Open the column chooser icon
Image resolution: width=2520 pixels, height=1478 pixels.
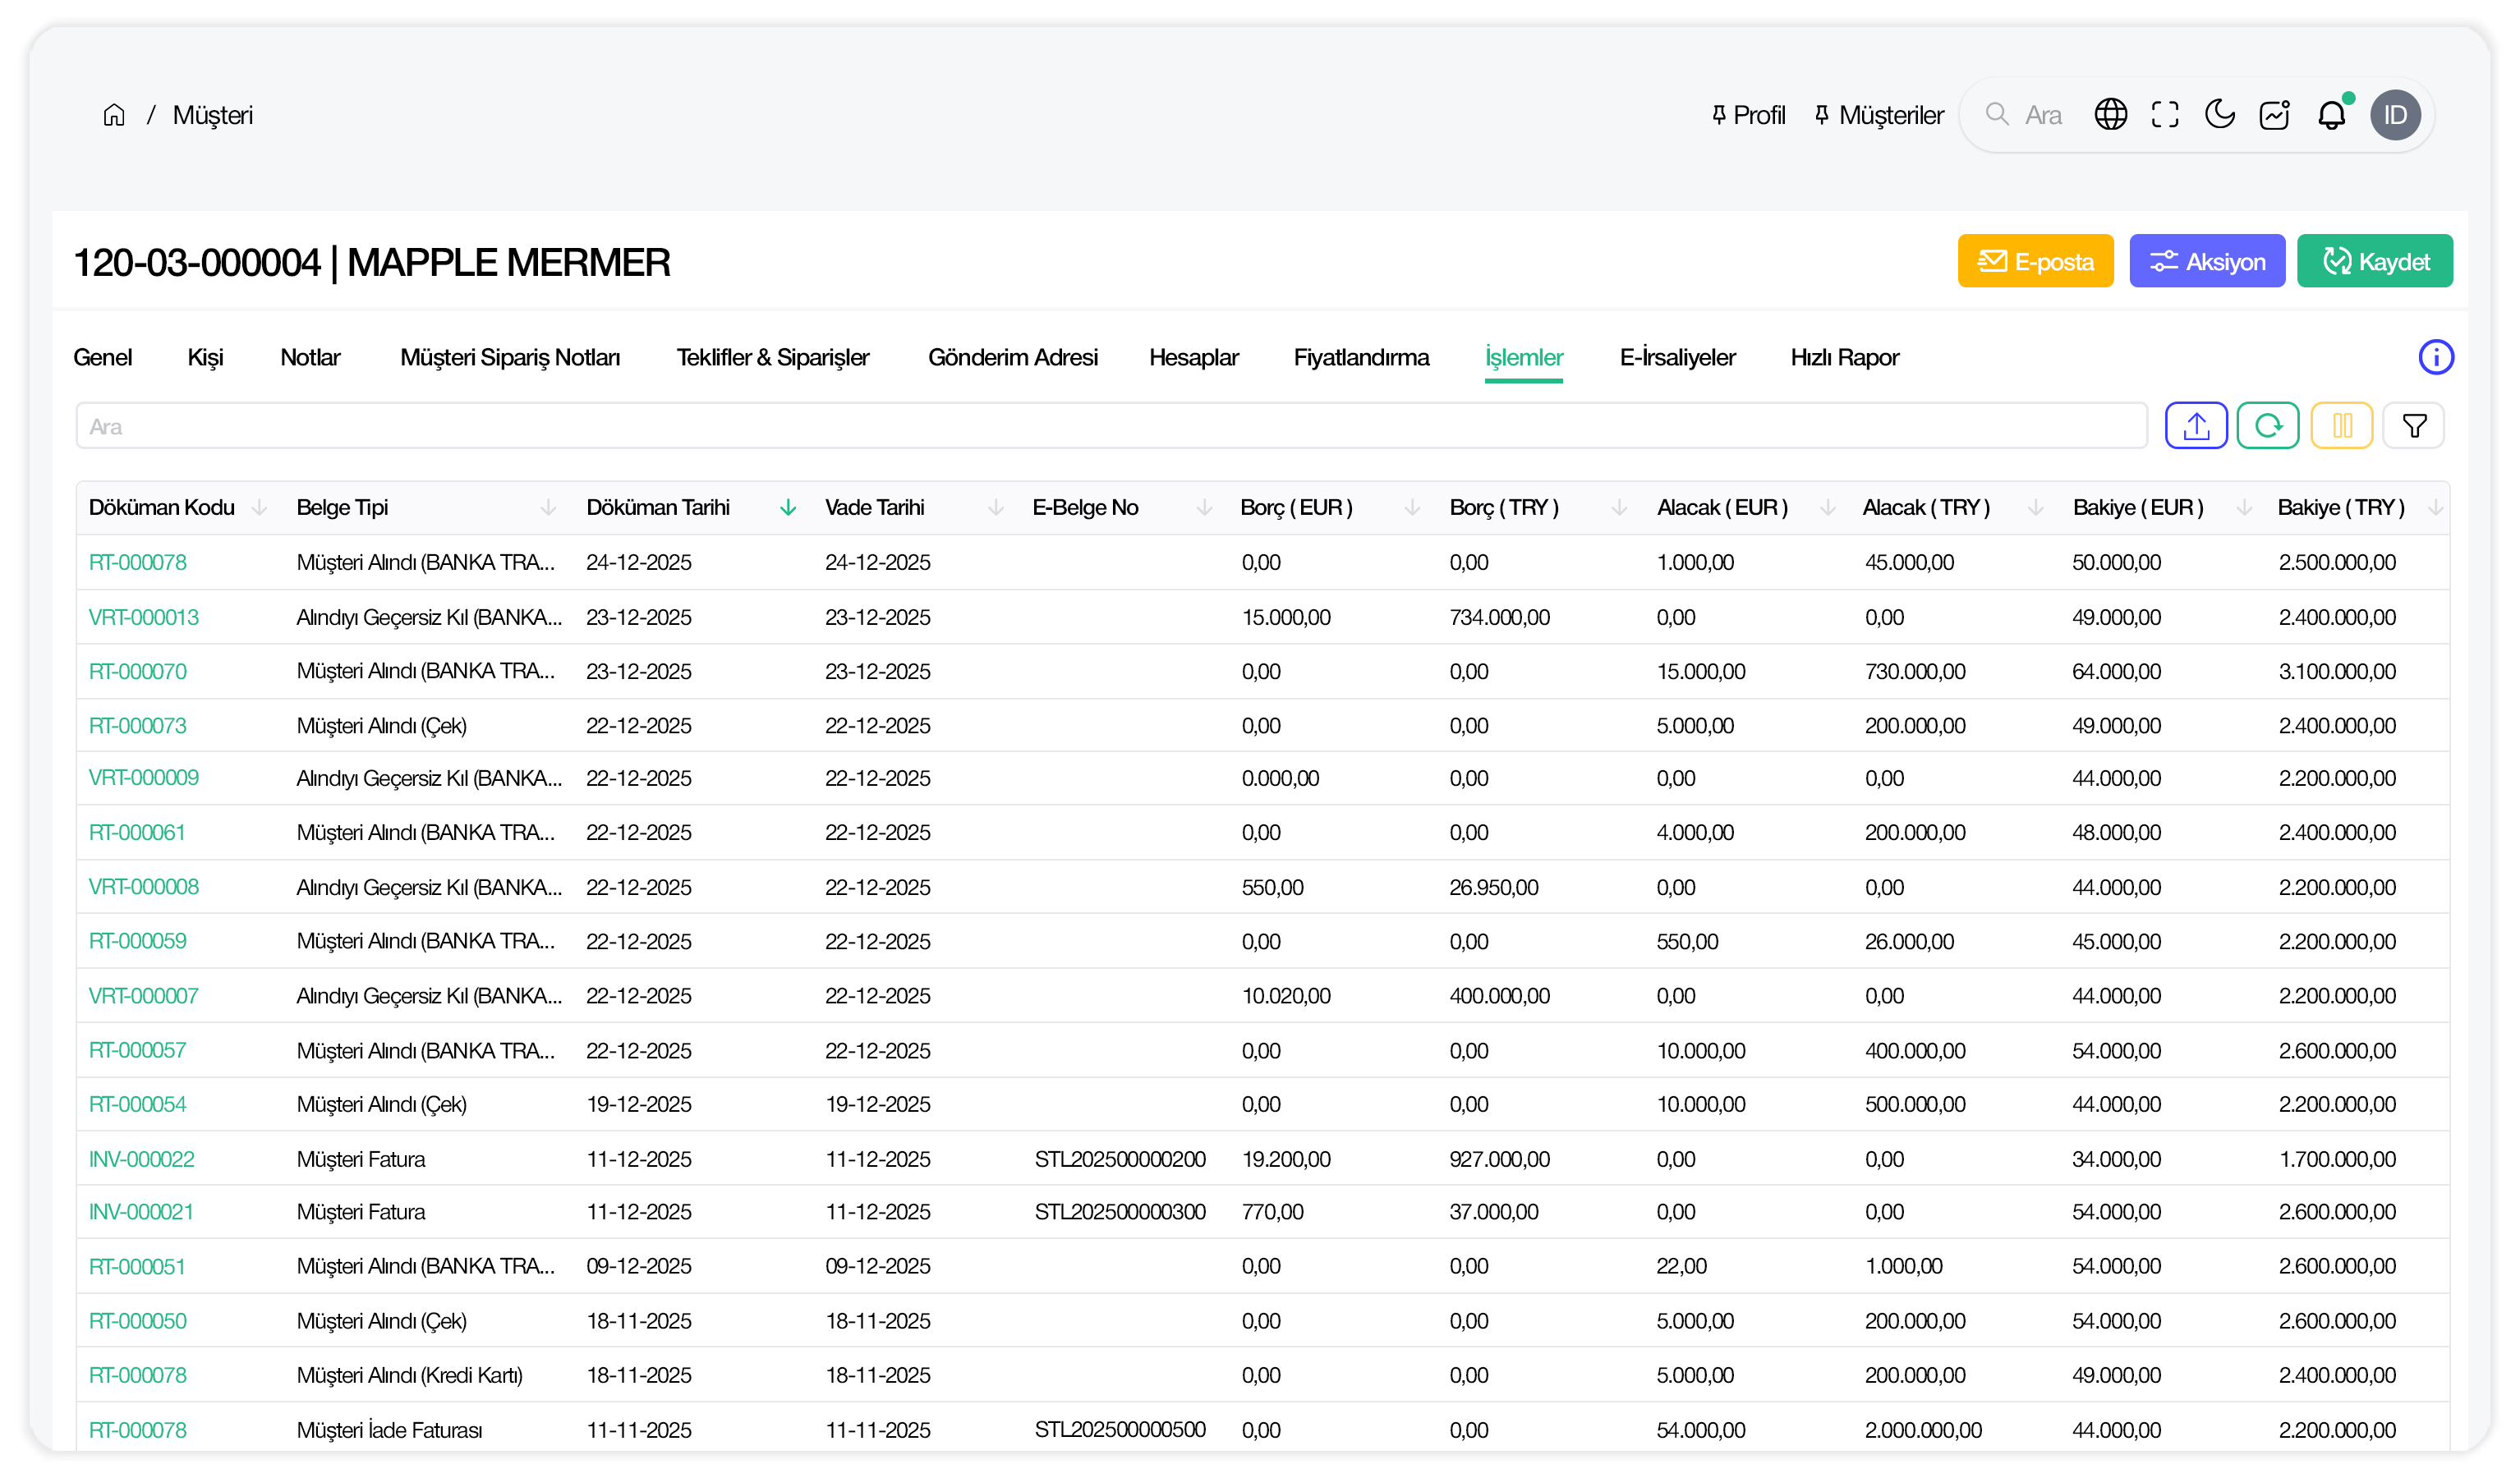(2341, 427)
